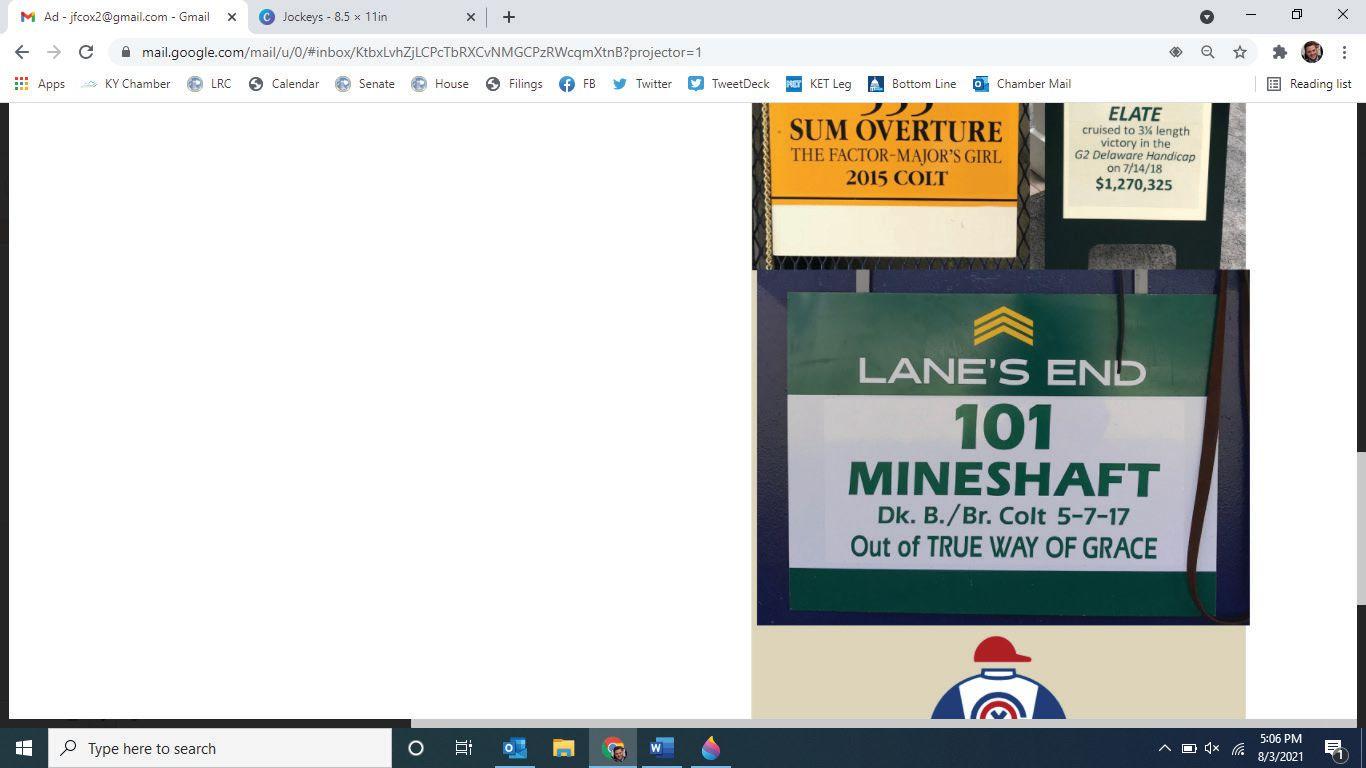Click the horizontal page scrollbar
The width and height of the screenshot is (1366, 768).
(x=883, y=723)
